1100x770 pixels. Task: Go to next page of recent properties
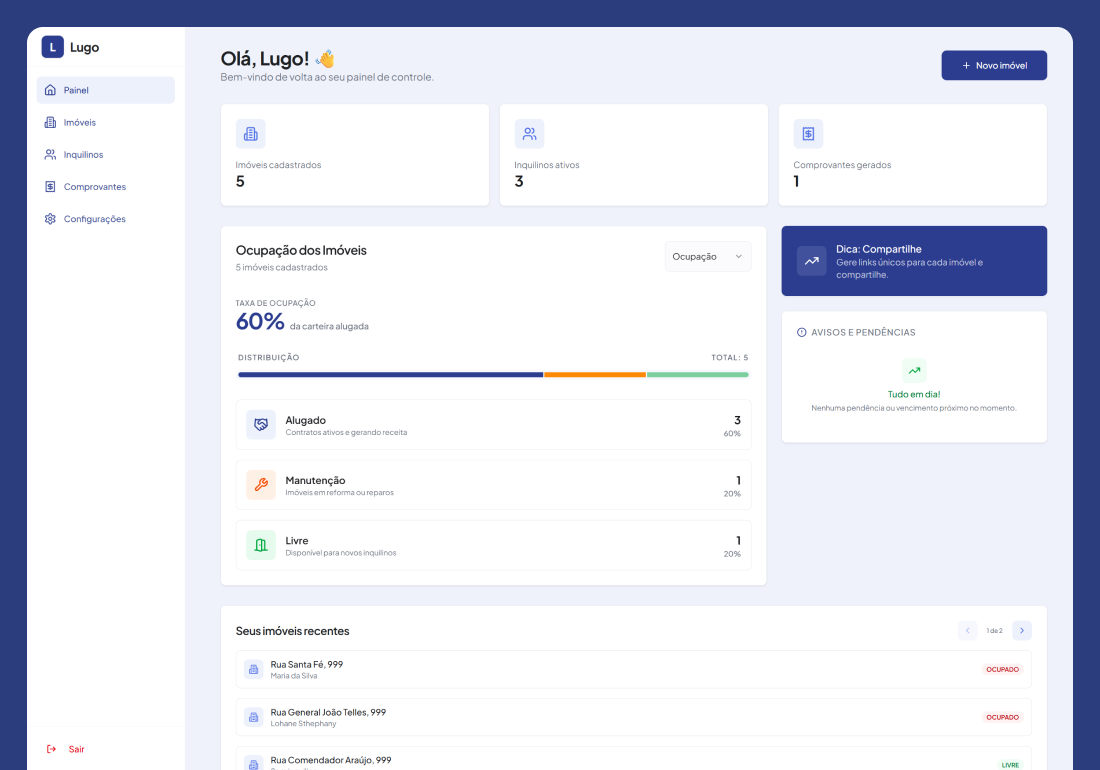1021,630
